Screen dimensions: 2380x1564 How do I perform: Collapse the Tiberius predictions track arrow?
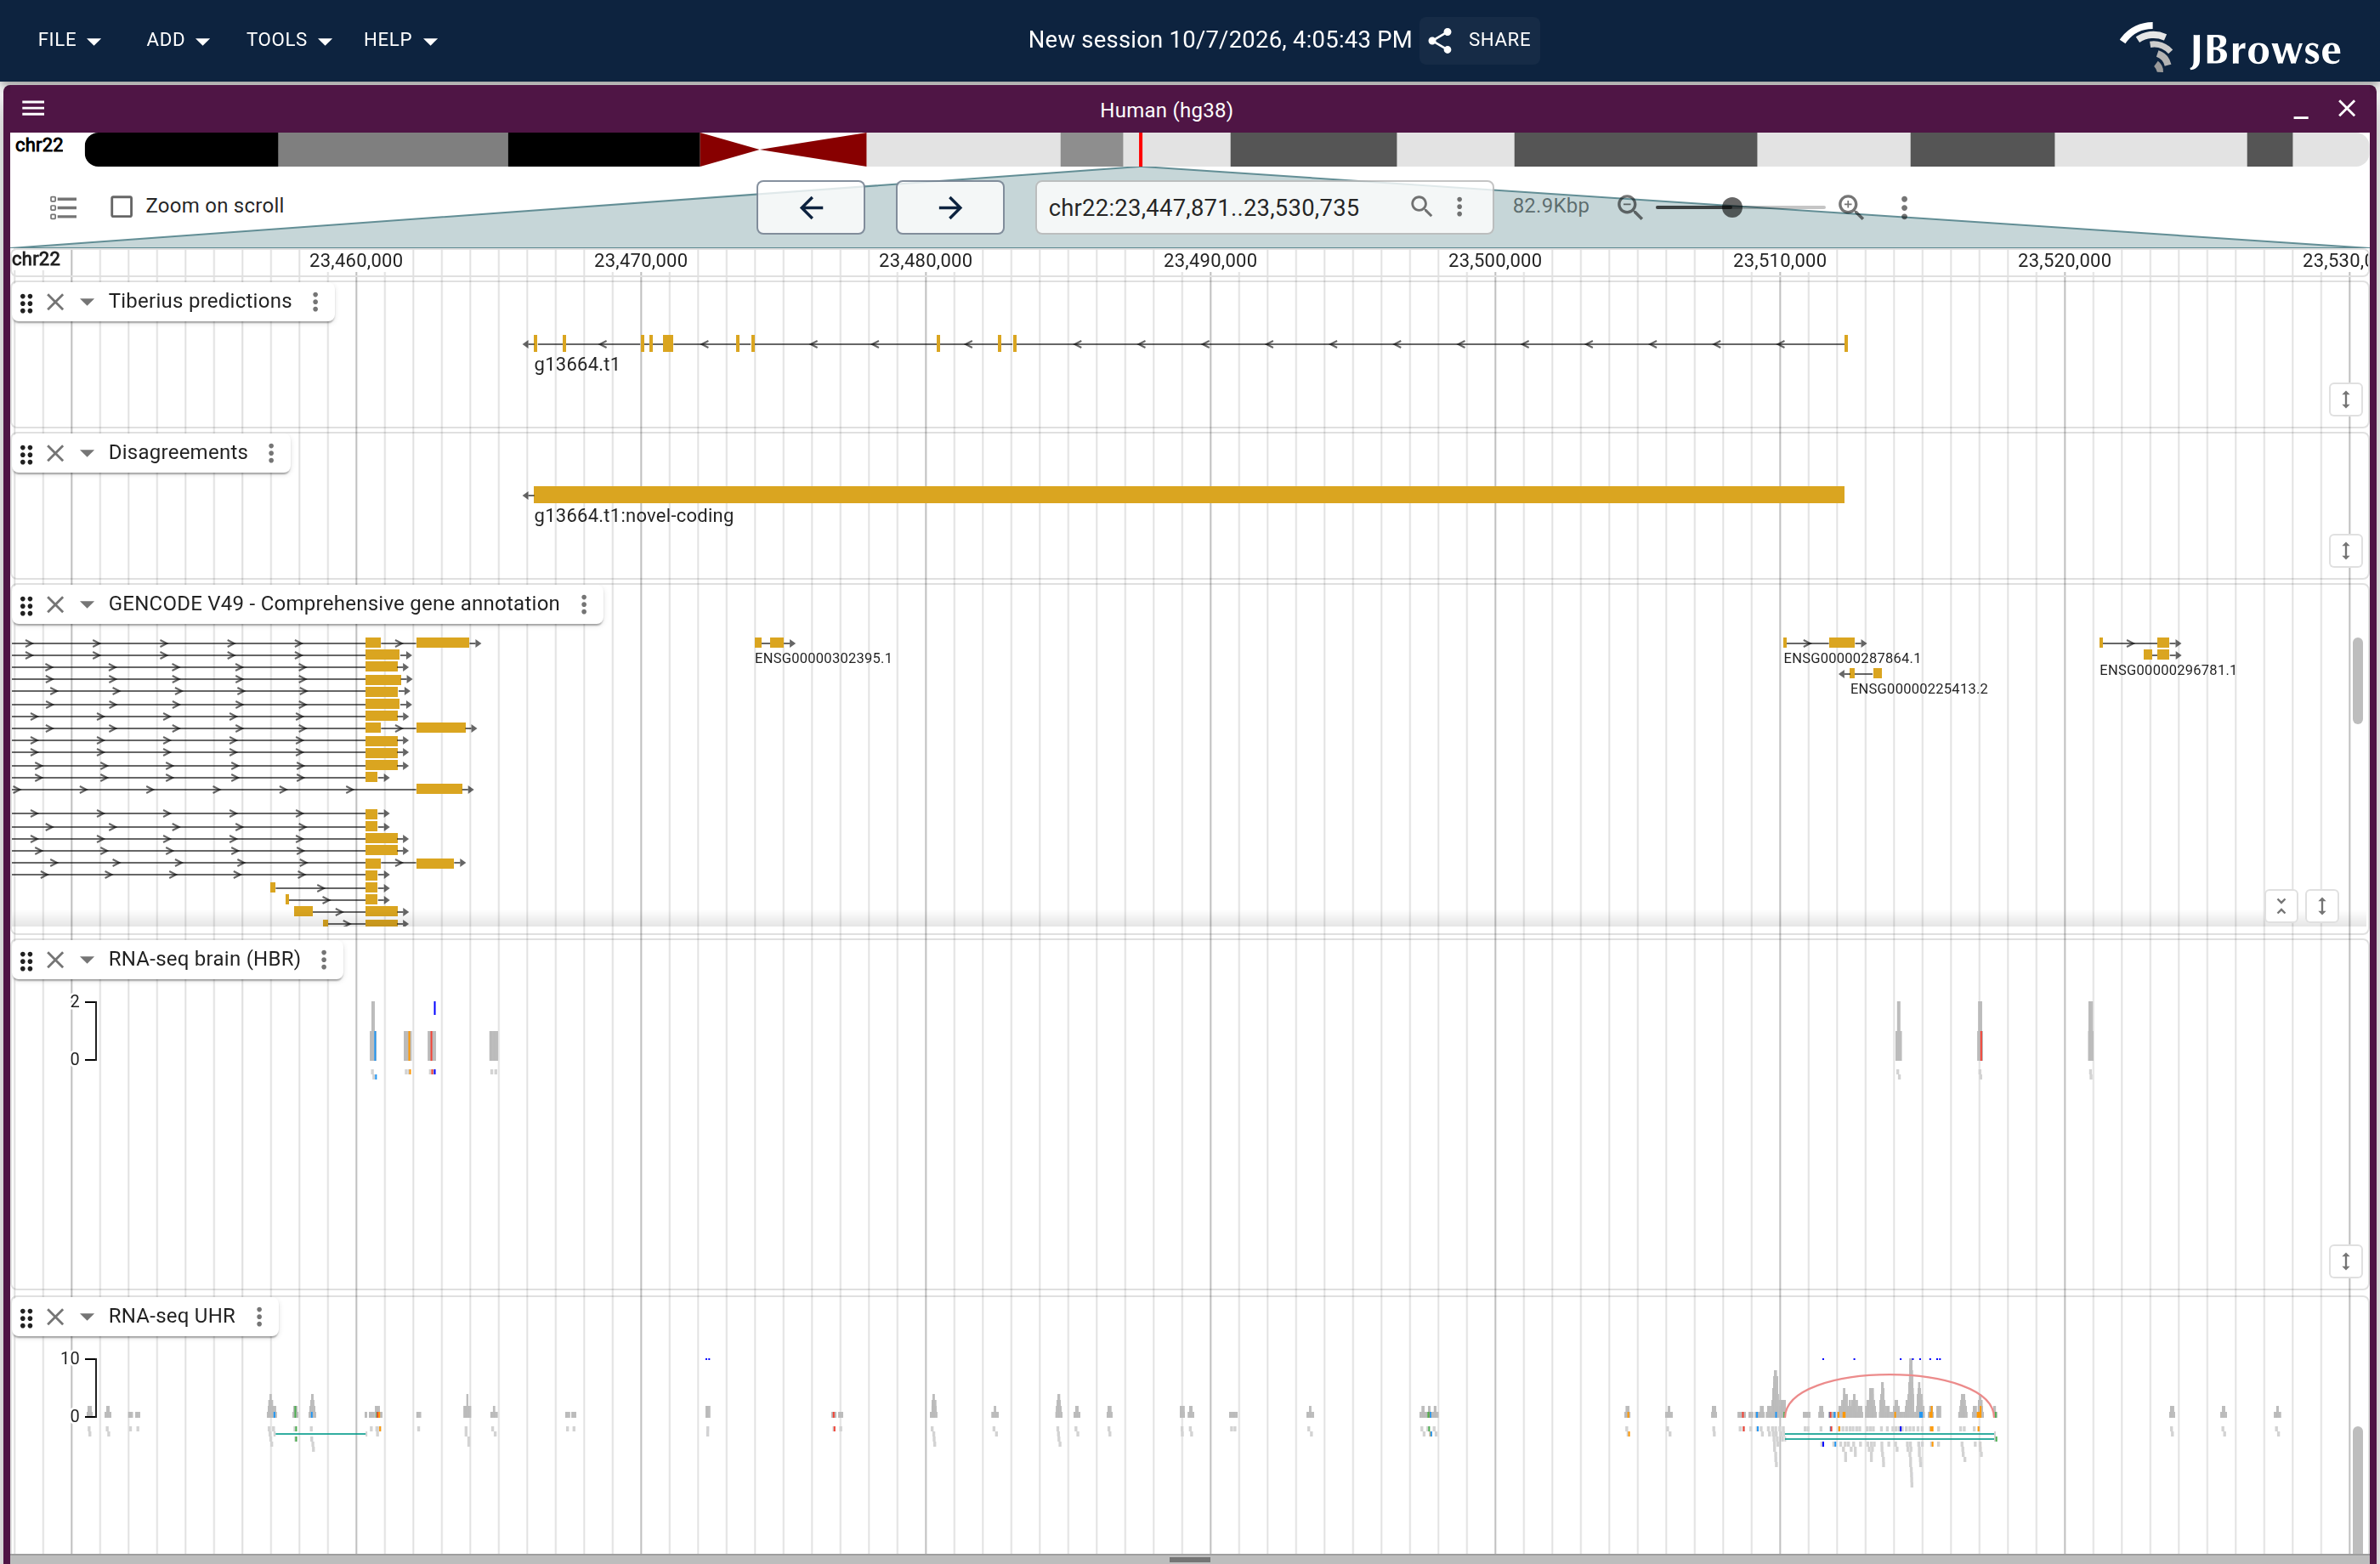tap(87, 302)
